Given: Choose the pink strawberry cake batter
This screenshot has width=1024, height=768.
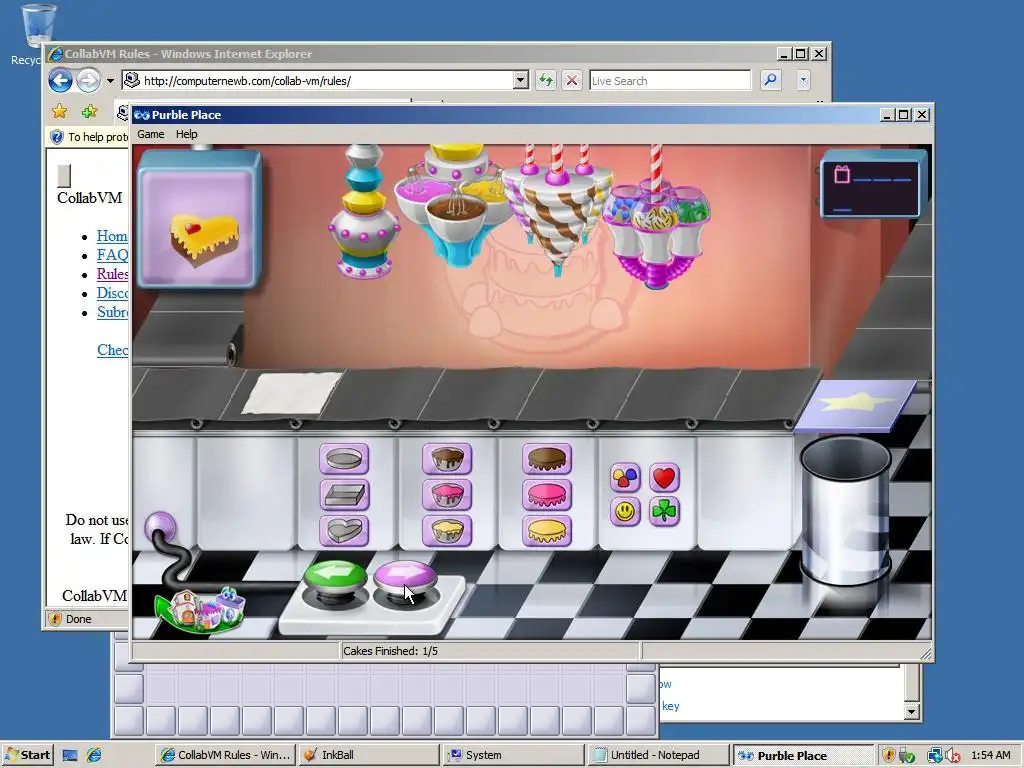Looking at the screenshot, I should (447, 494).
